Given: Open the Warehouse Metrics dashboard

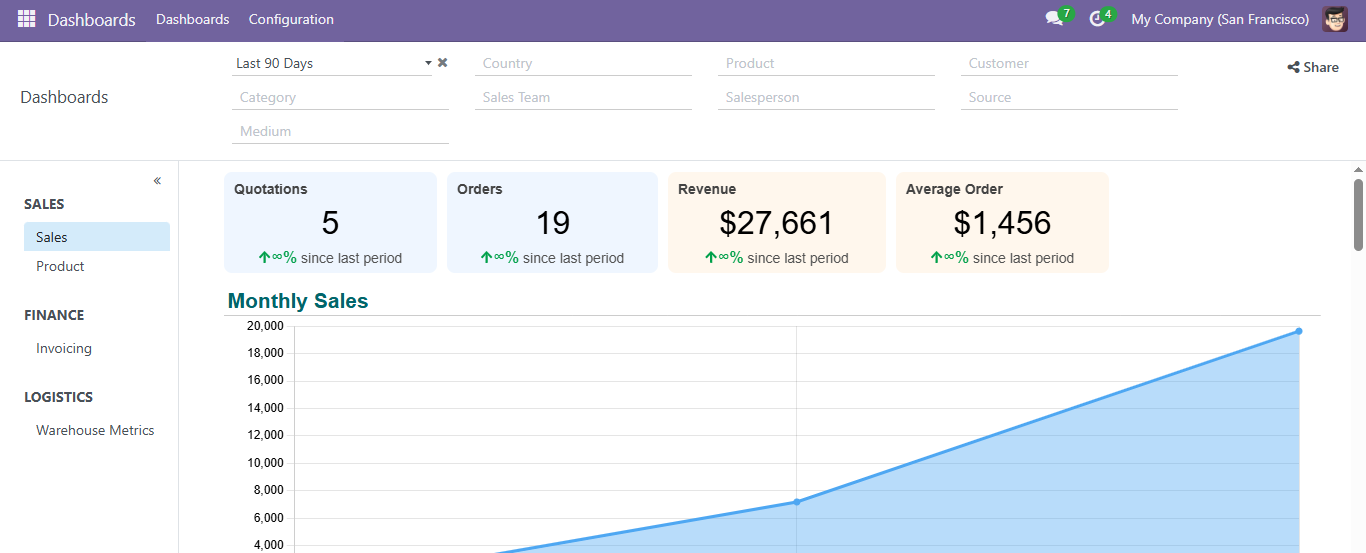Looking at the screenshot, I should click(x=95, y=430).
